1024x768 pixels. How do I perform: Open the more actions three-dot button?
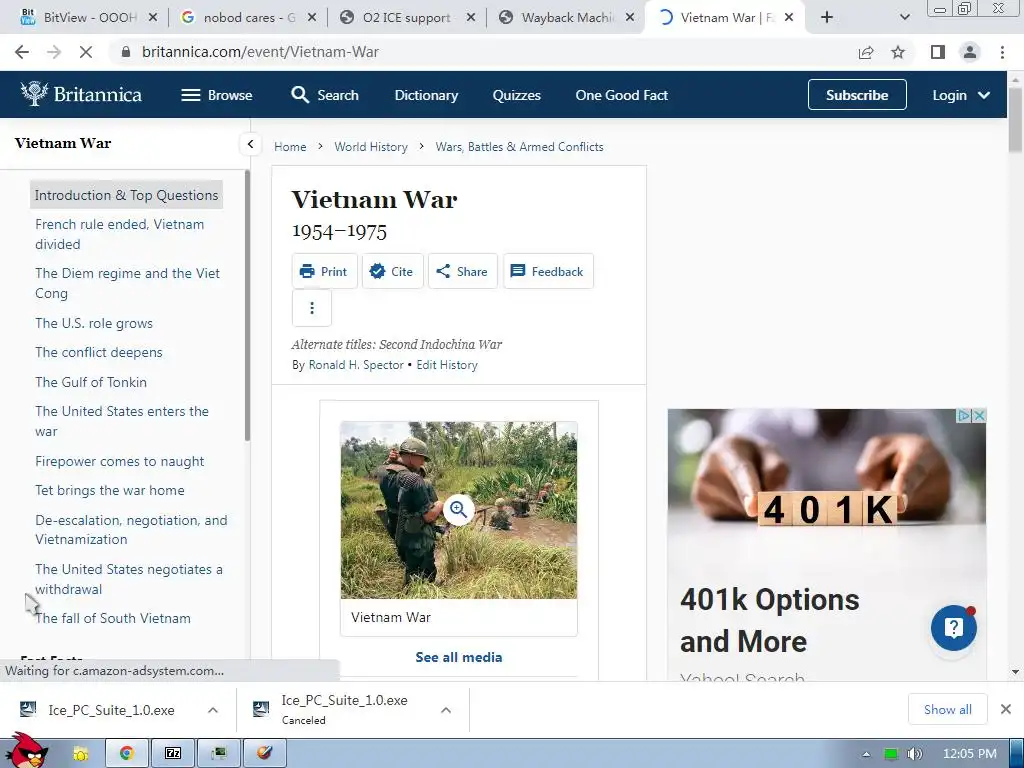click(x=312, y=308)
